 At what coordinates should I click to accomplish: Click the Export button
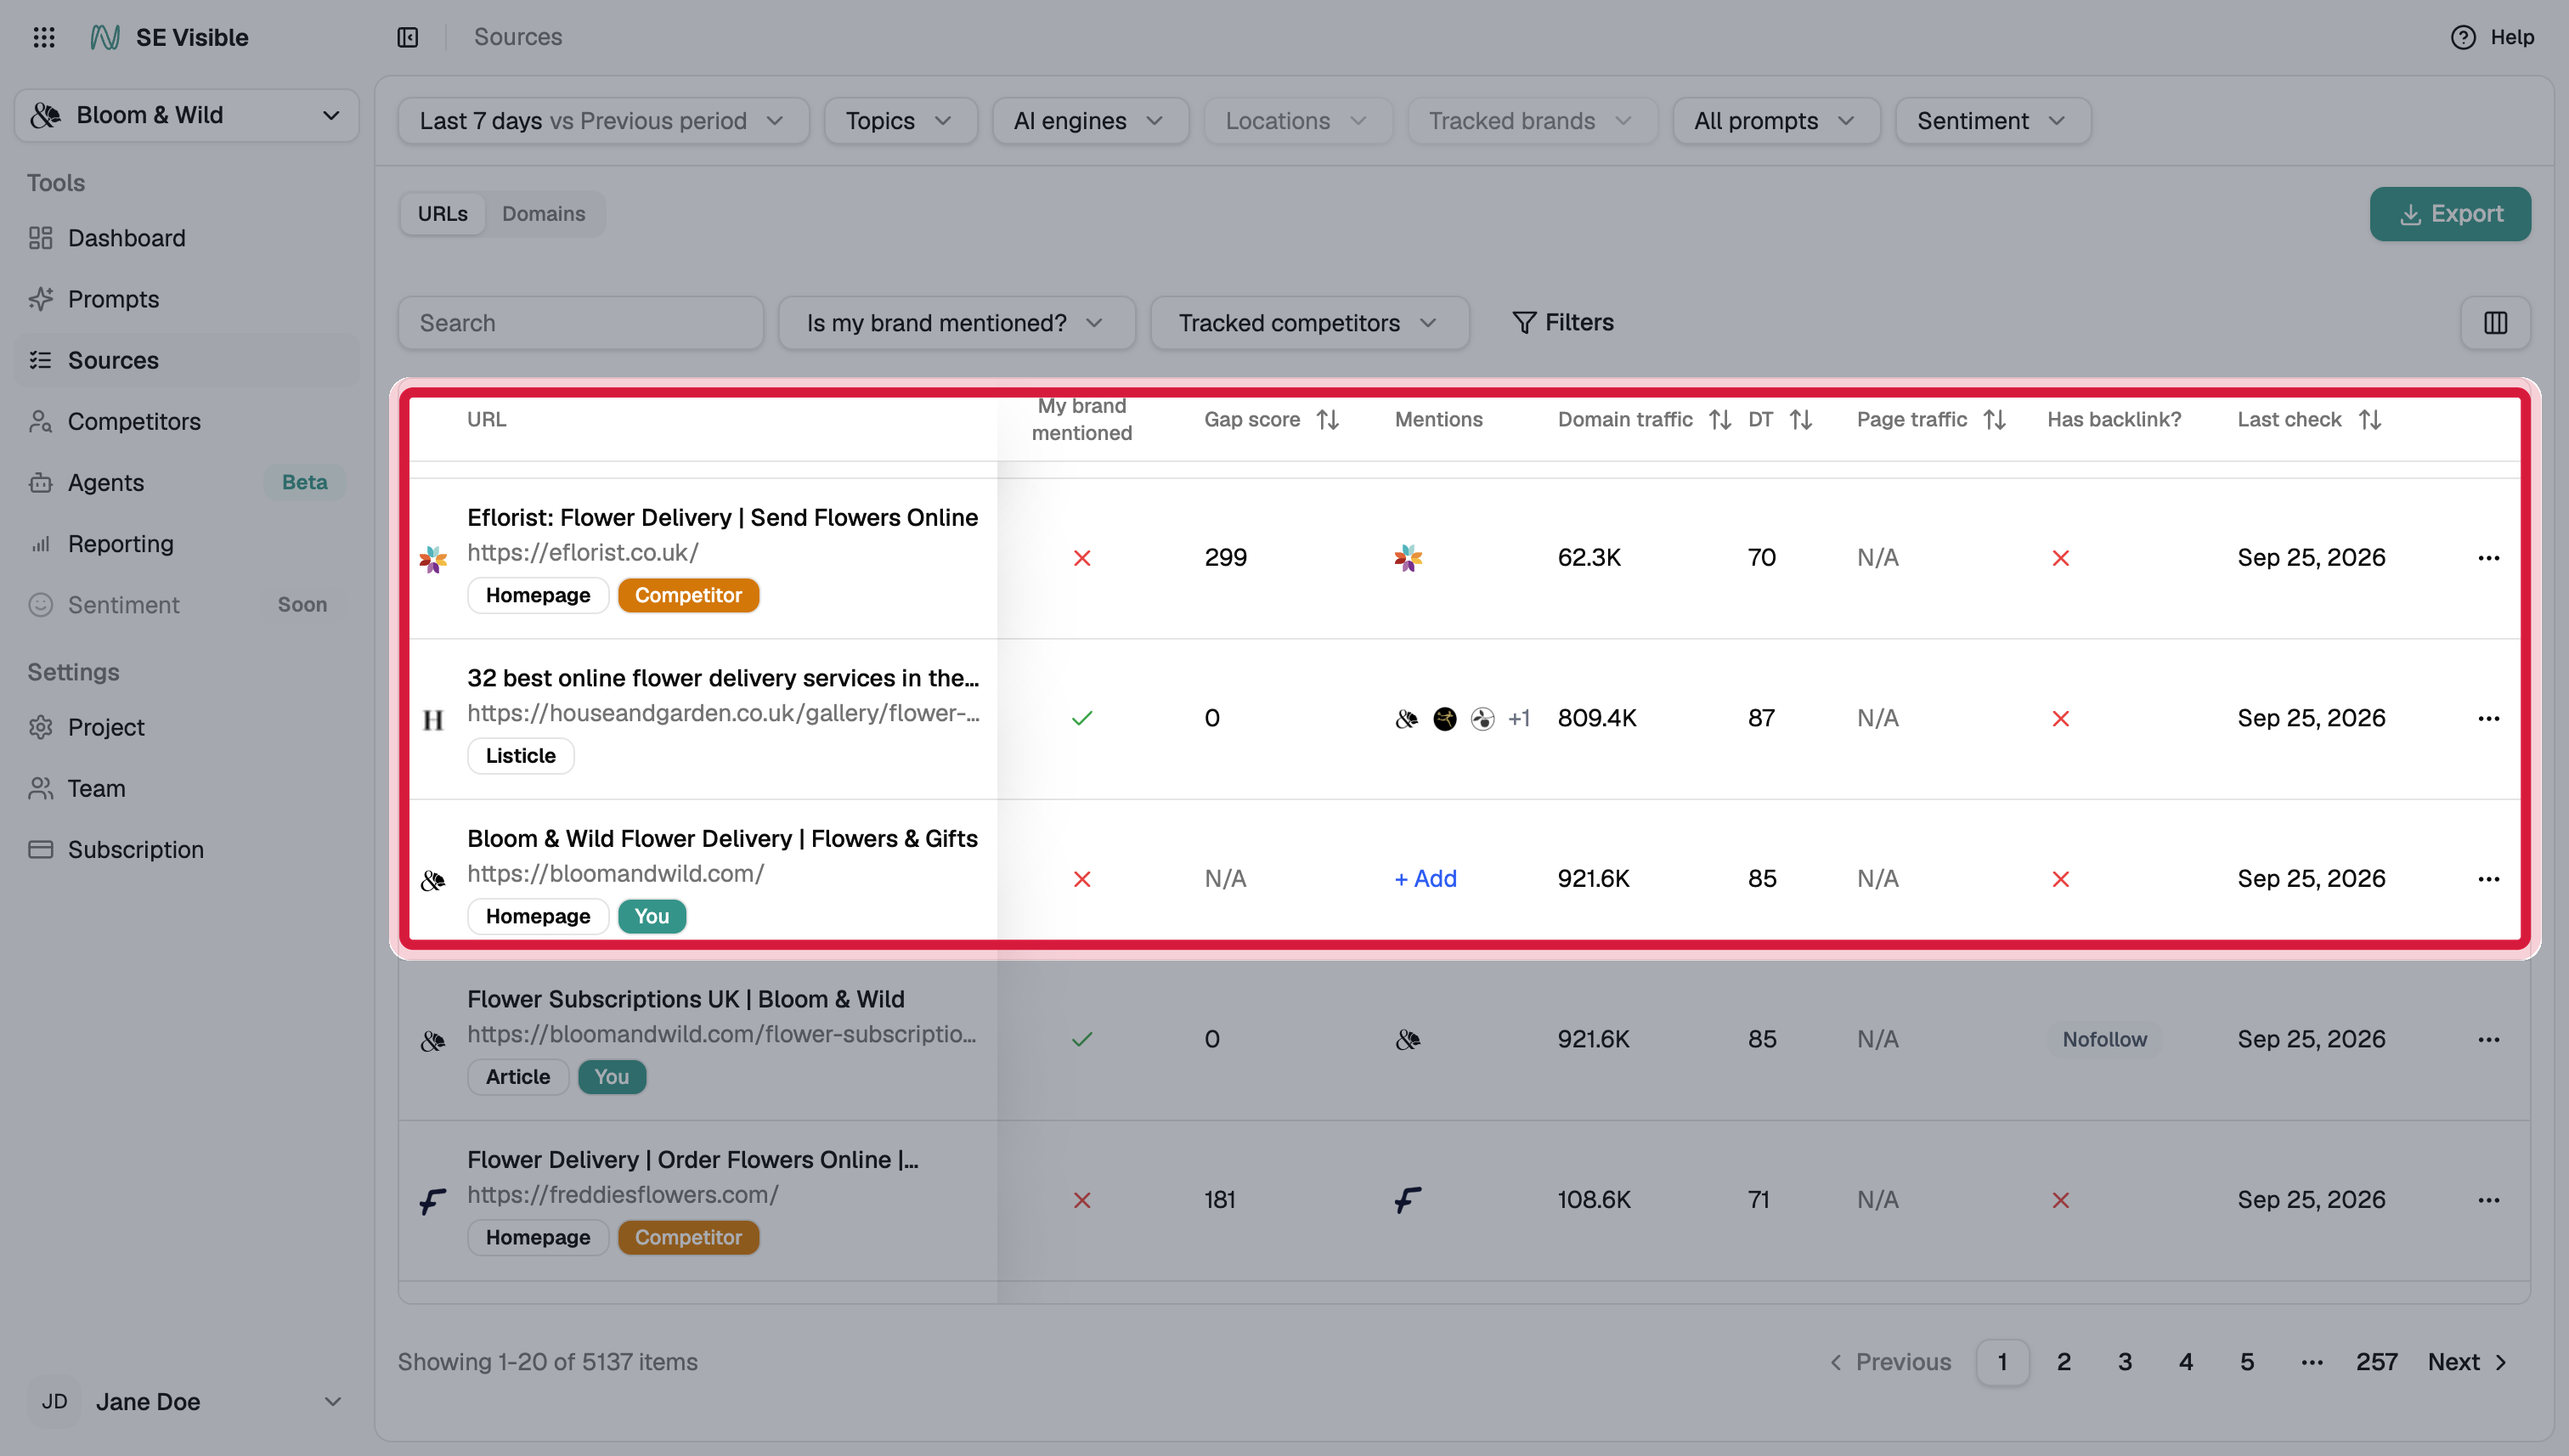[x=2449, y=213]
